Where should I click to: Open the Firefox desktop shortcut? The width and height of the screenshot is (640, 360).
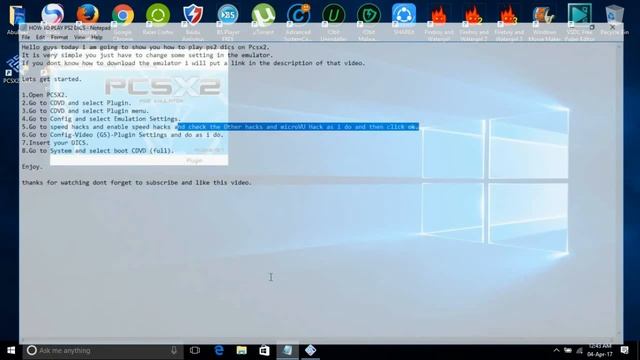pyautogui.click(x=87, y=15)
